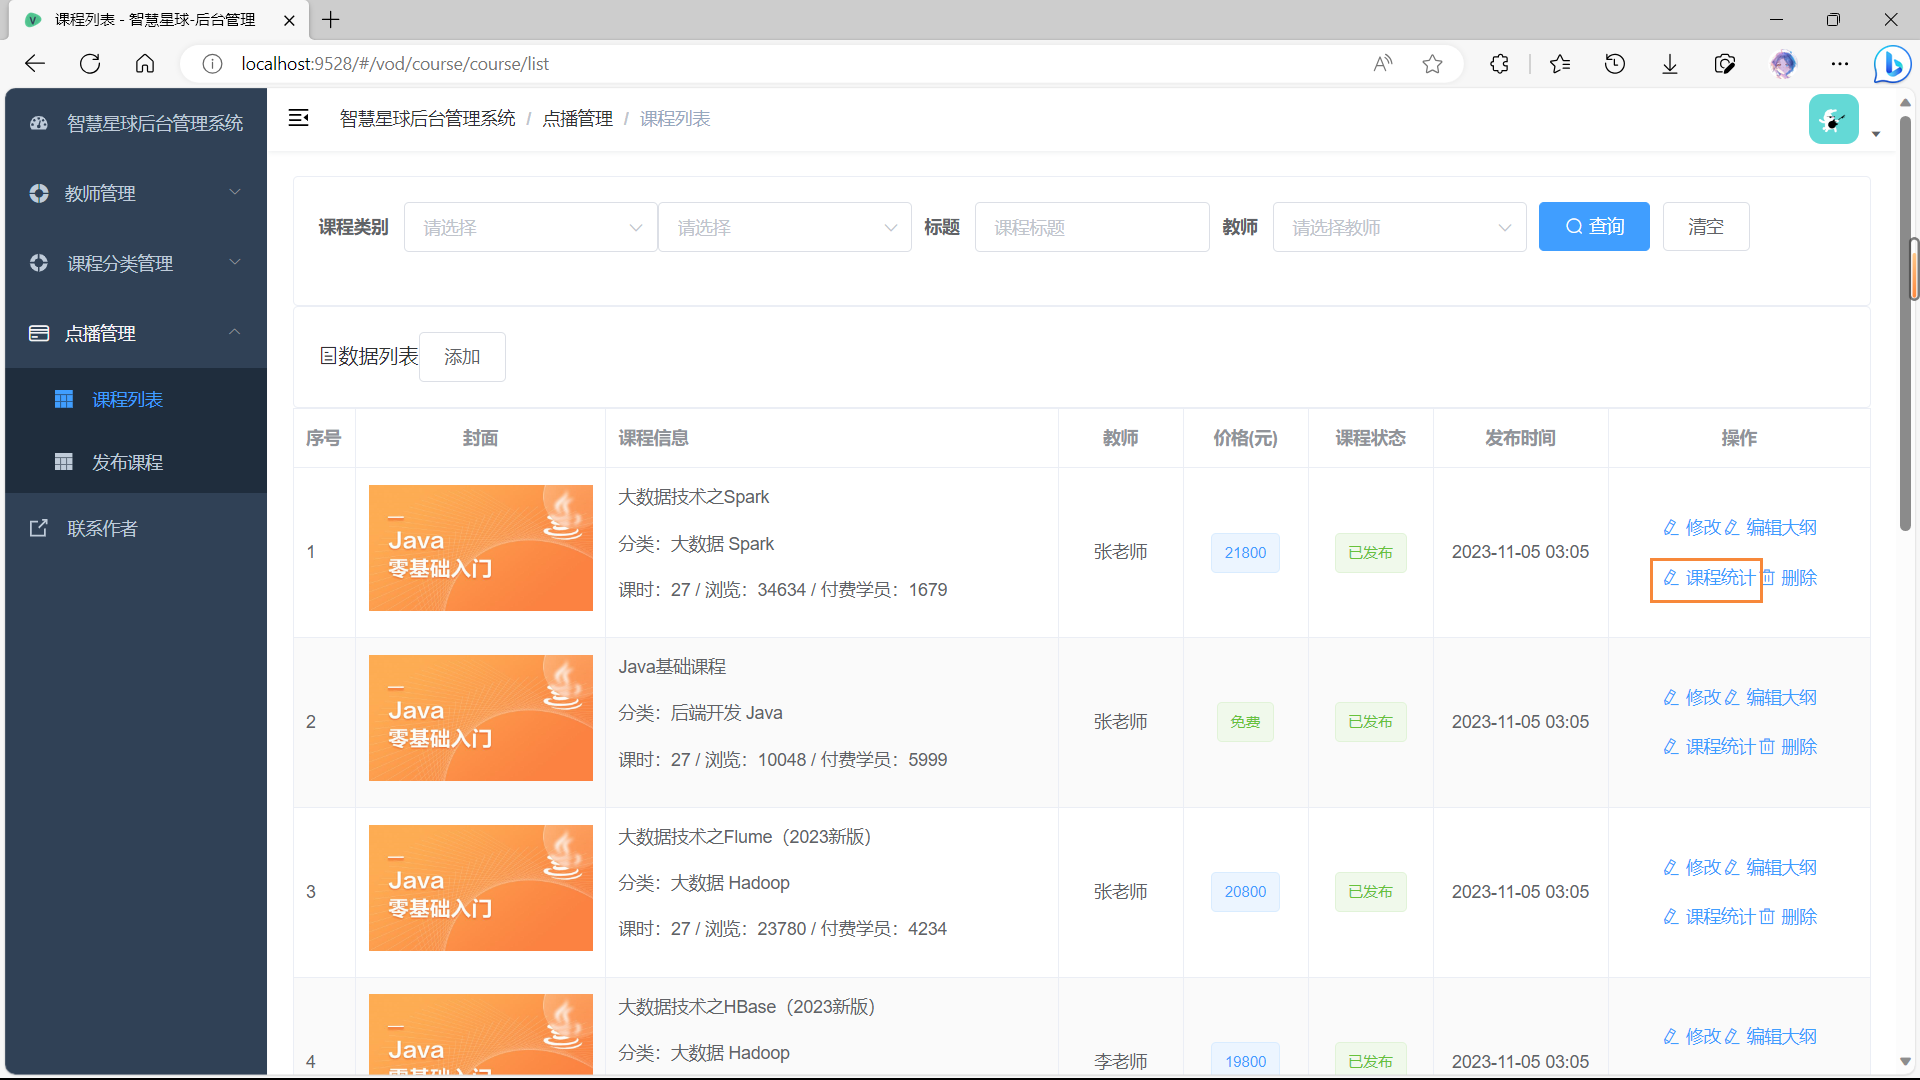
Task: Click the favorites star in address bar
Action: (1432, 64)
